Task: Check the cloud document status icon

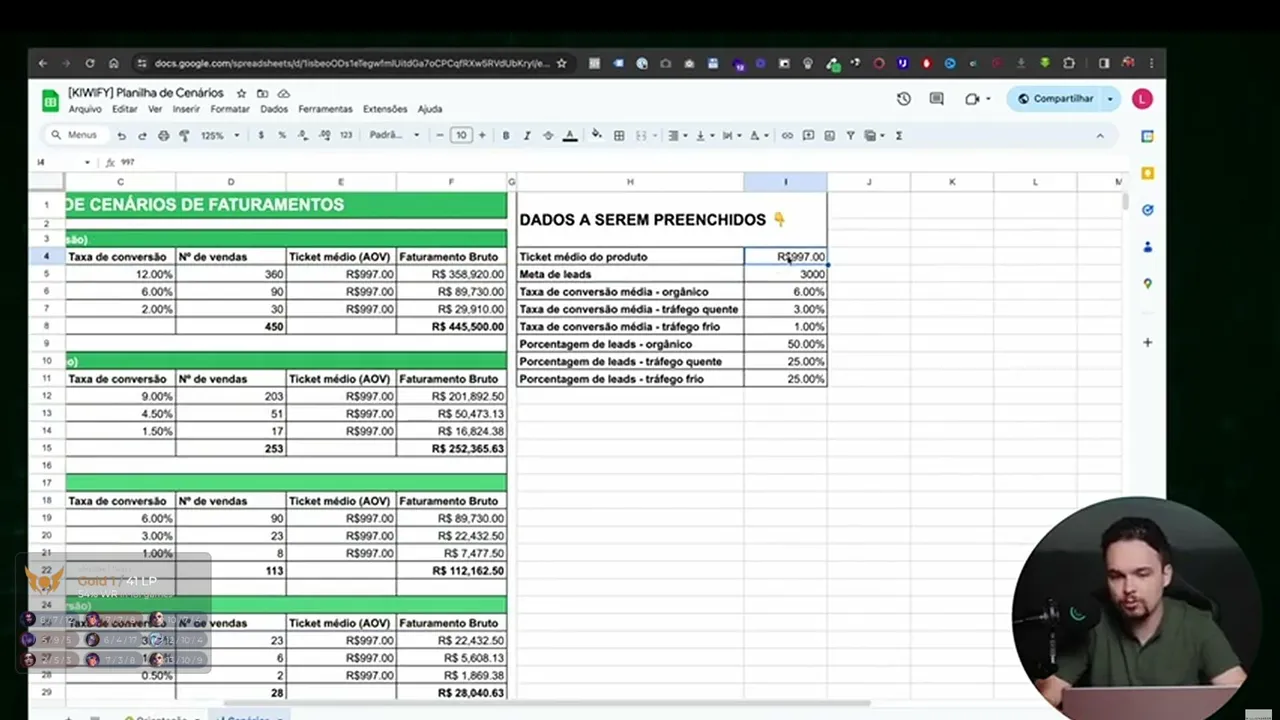Action: click(x=283, y=93)
